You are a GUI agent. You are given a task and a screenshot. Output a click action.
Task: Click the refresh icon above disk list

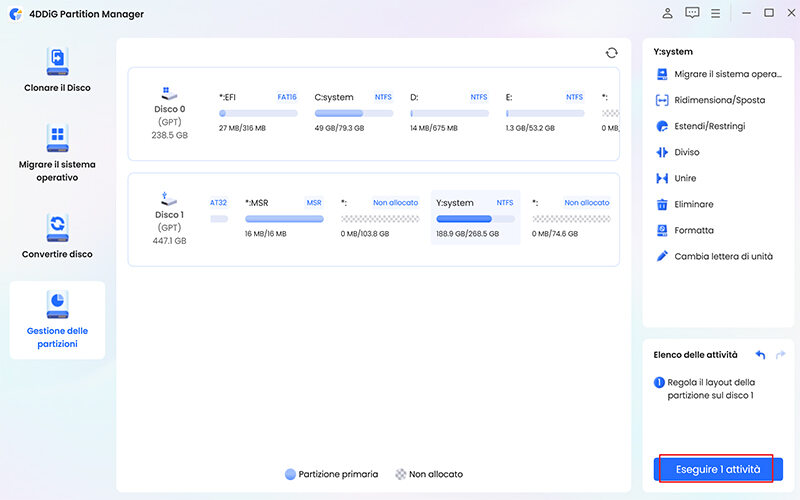[611, 53]
